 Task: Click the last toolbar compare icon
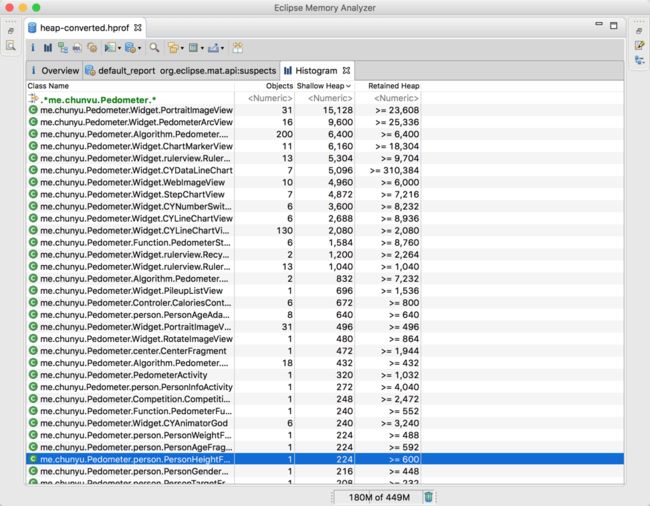(x=238, y=48)
